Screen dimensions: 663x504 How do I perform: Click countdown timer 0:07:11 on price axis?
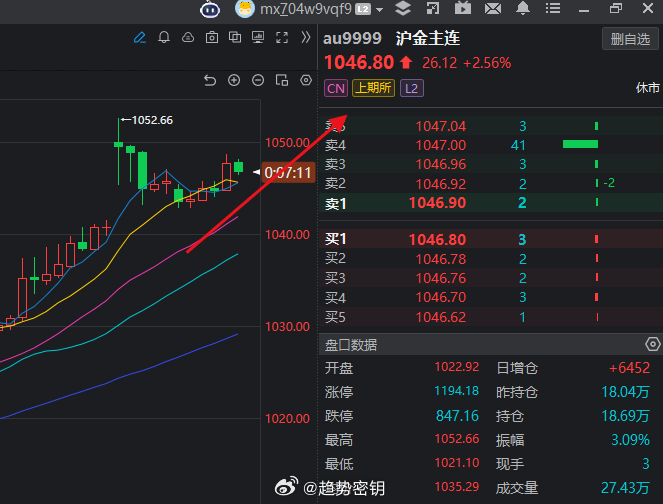click(288, 173)
